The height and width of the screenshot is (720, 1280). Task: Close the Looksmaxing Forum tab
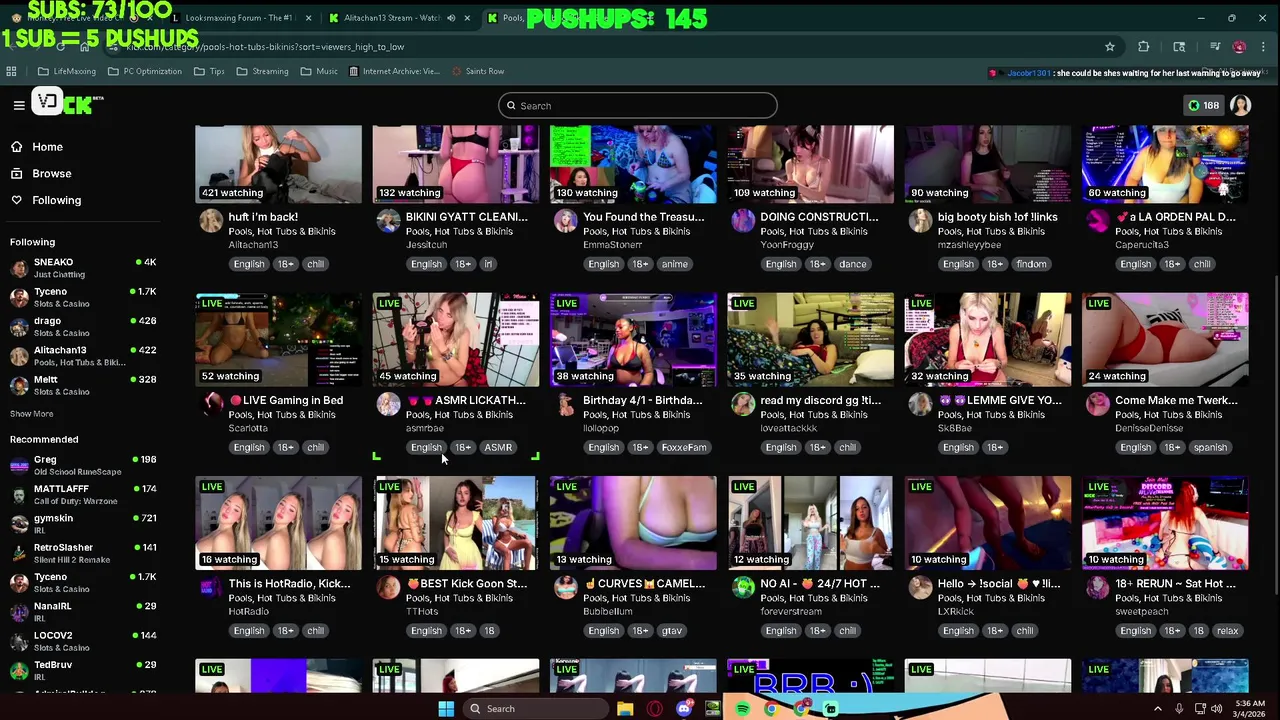(x=308, y=18)
